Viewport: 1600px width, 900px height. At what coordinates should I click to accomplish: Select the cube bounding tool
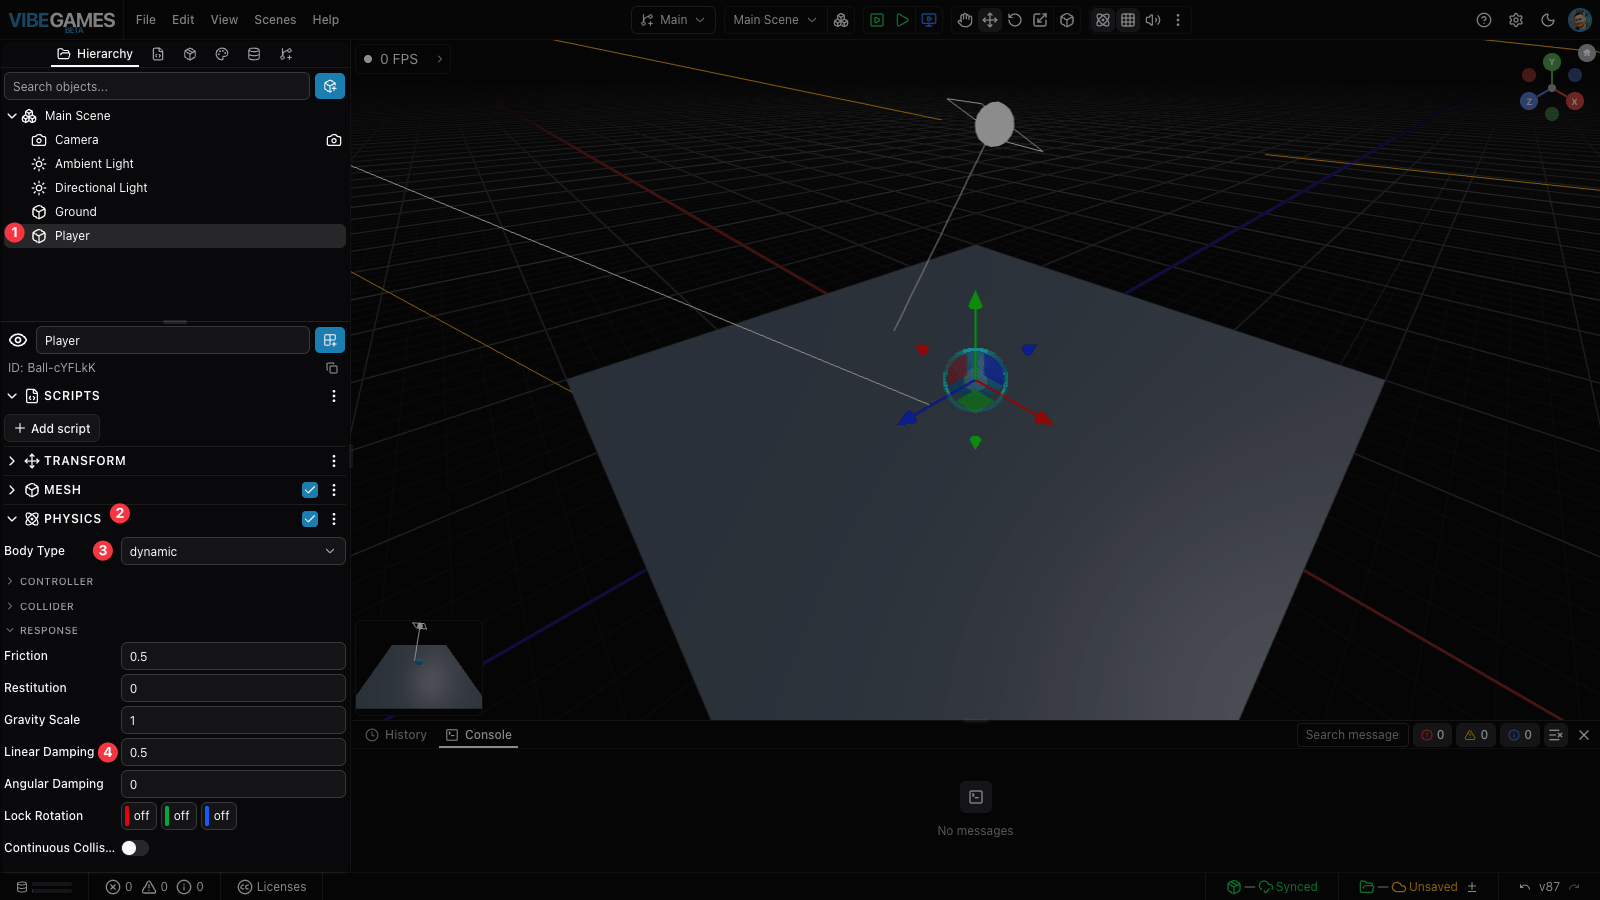(x=1067, y=20)
